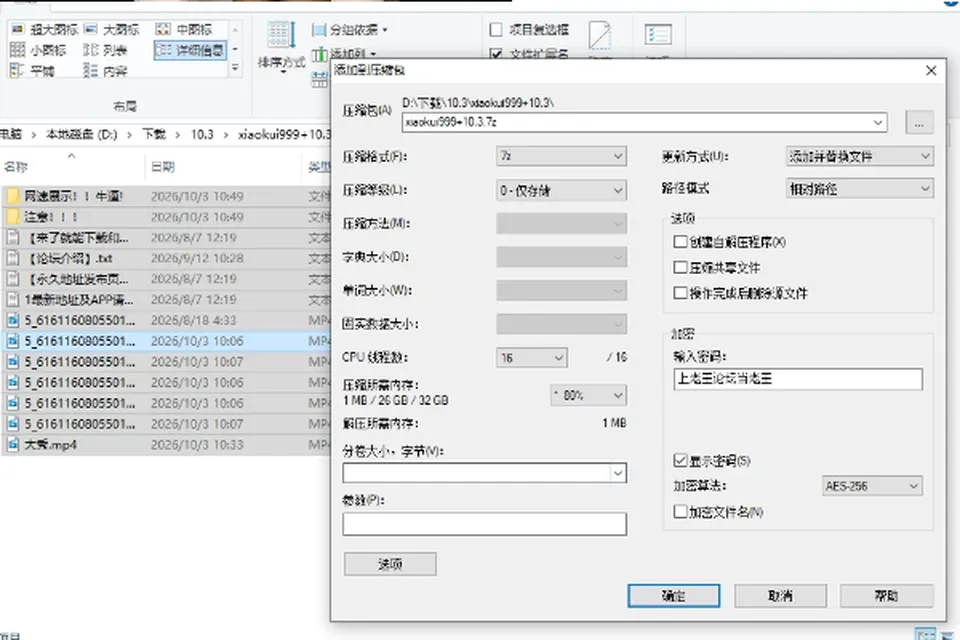Click file icon of 【论坛介绍】.txt
This screenshot has width=960, height=640.
coord(12,258)
